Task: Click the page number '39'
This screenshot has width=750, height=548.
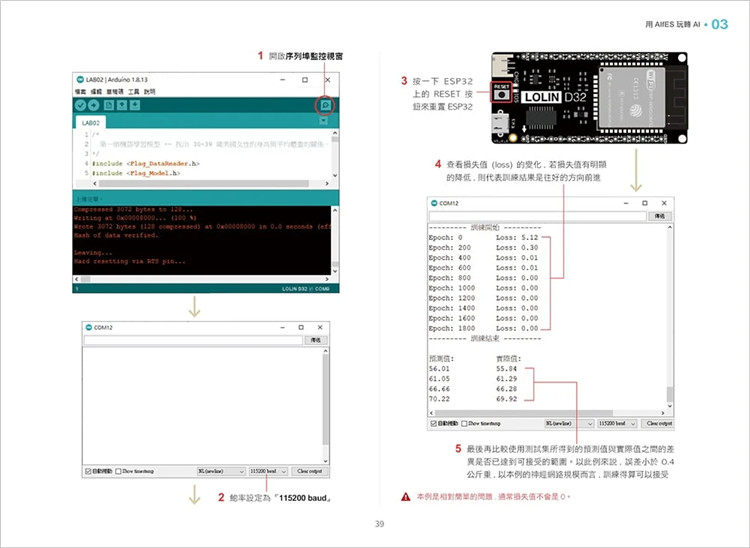Action: point(379,524)
